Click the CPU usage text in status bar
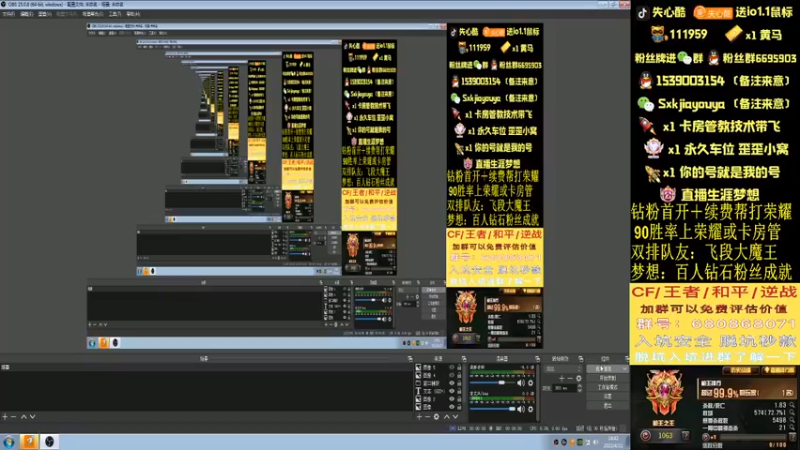This screenshot has width=800, height=450. [550, 429]
